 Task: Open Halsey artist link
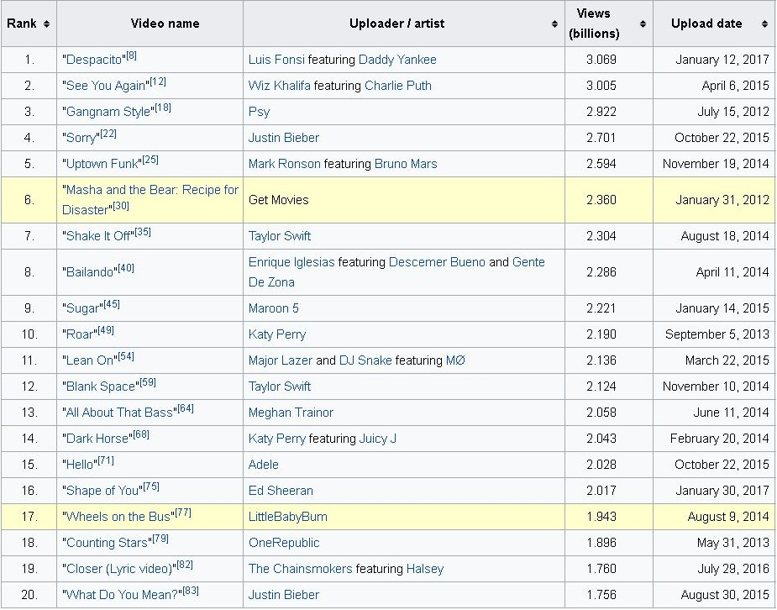[x=425, y=569]
